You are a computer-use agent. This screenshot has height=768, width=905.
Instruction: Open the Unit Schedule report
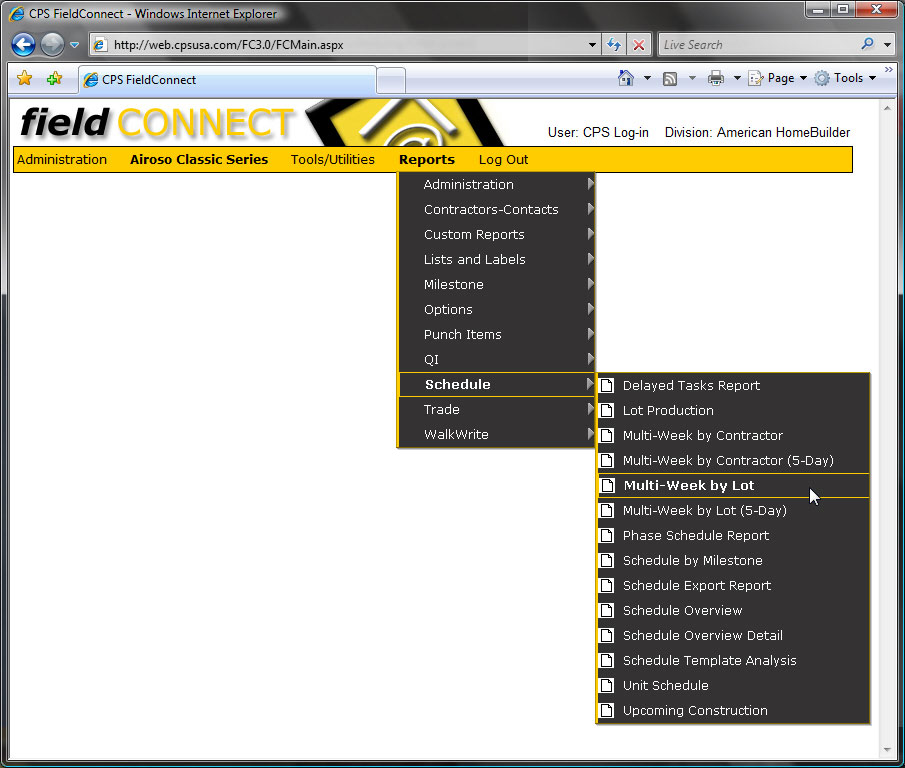point(733,685)
